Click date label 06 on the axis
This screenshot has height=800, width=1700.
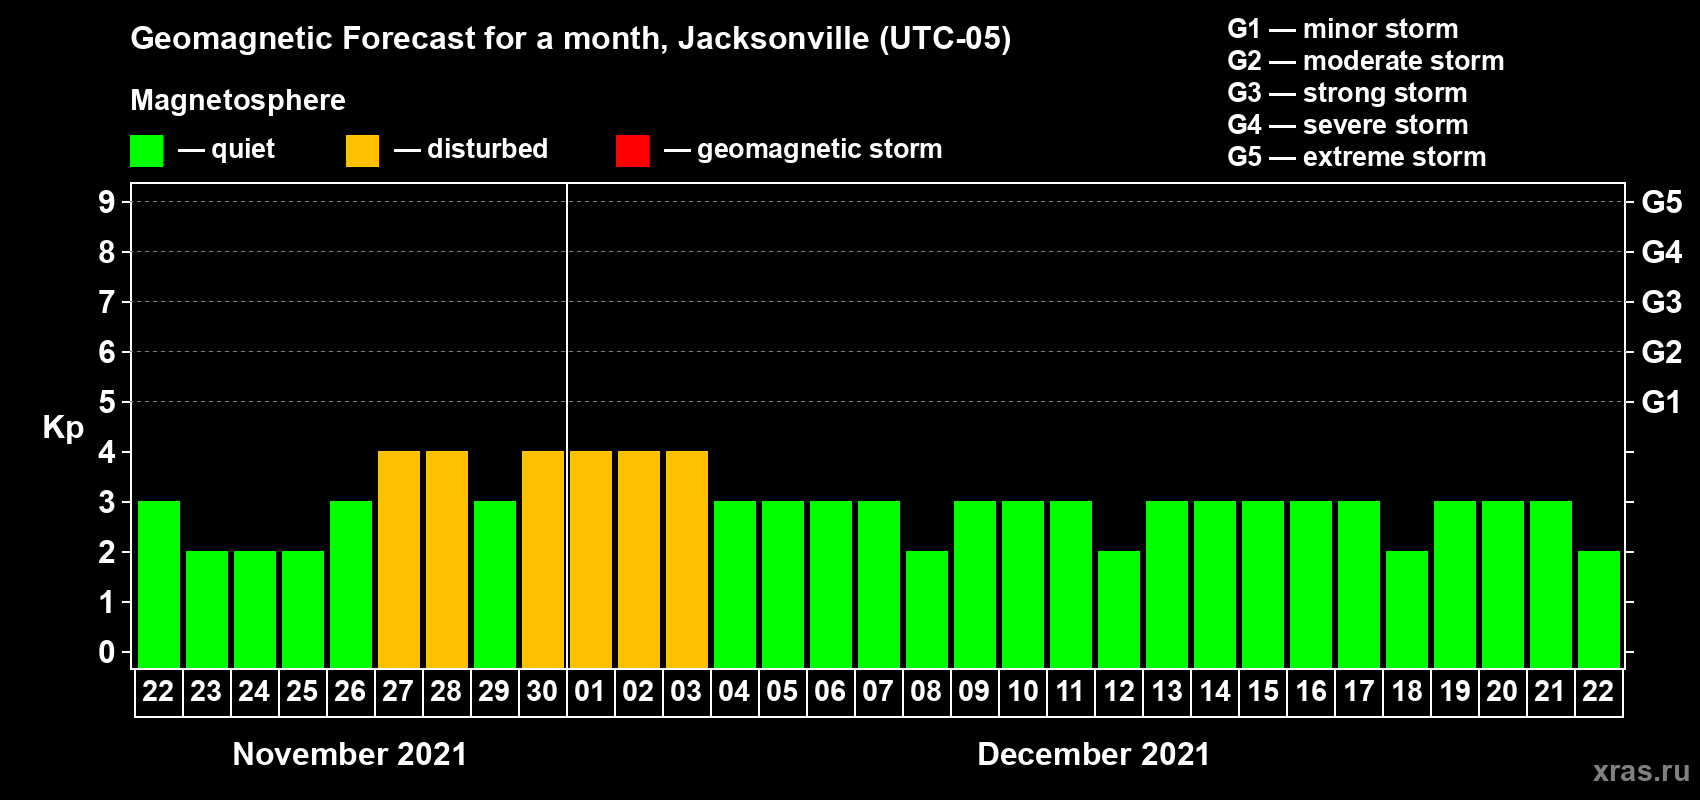(830, 691)
